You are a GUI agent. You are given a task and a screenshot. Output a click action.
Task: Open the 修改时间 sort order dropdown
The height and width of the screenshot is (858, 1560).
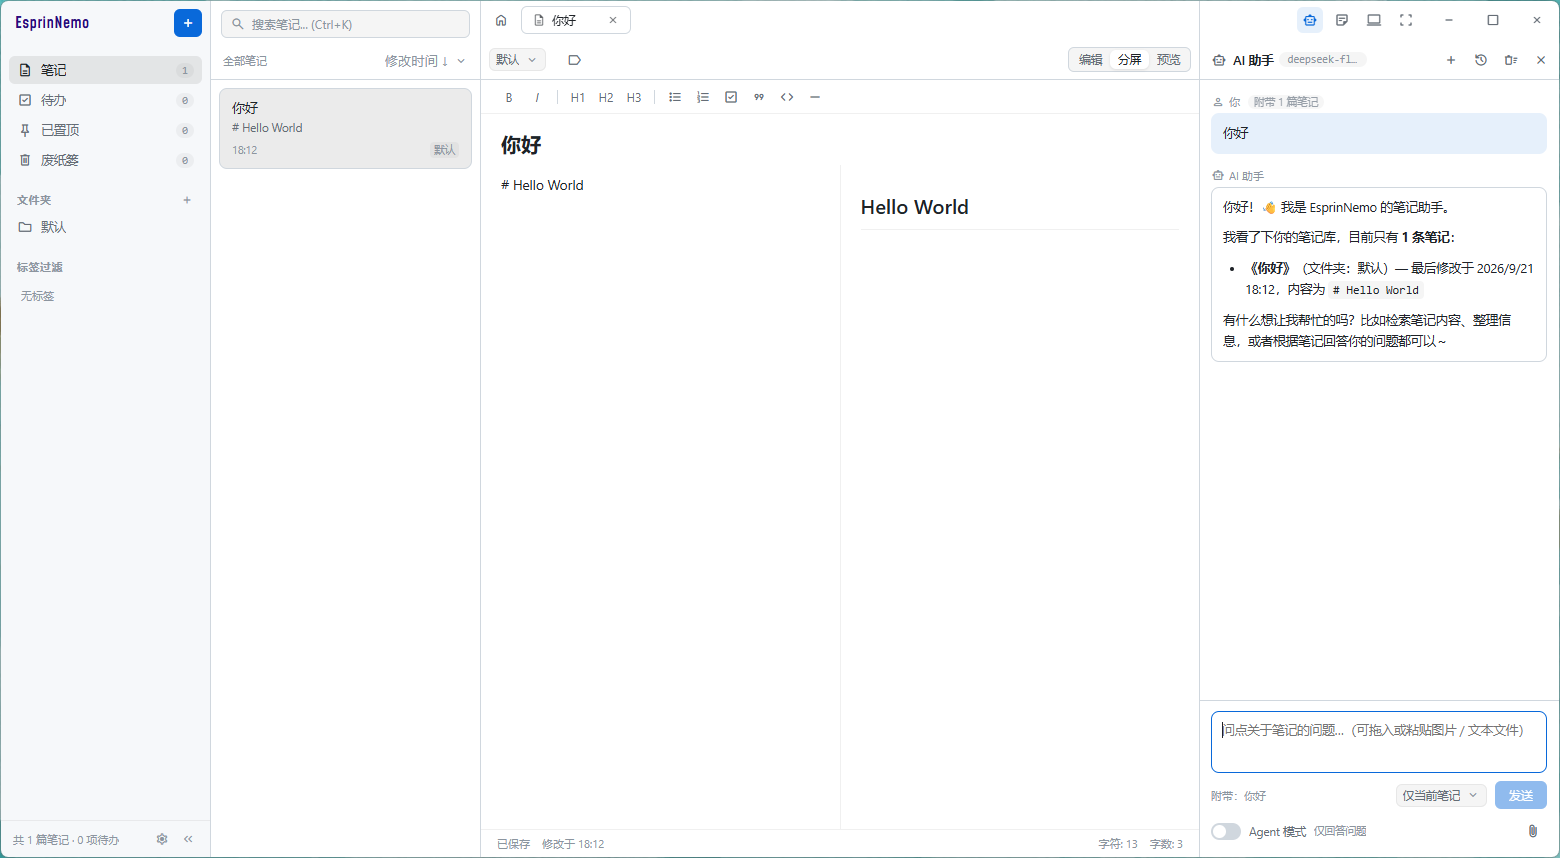click(x=425, y=61)
